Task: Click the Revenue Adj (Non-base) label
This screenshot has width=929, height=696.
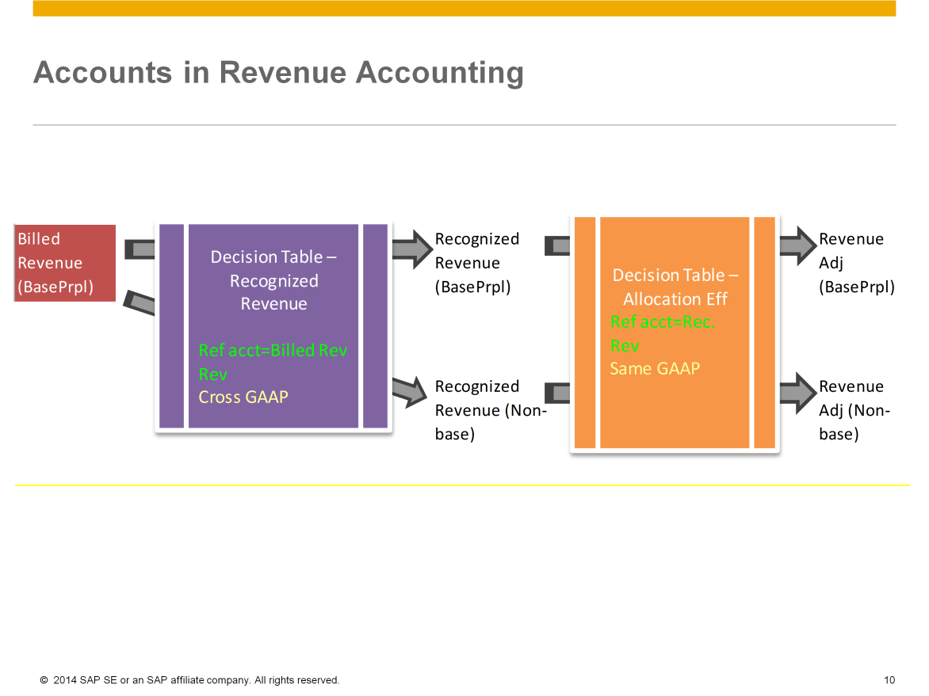Action: coord(855,410)
